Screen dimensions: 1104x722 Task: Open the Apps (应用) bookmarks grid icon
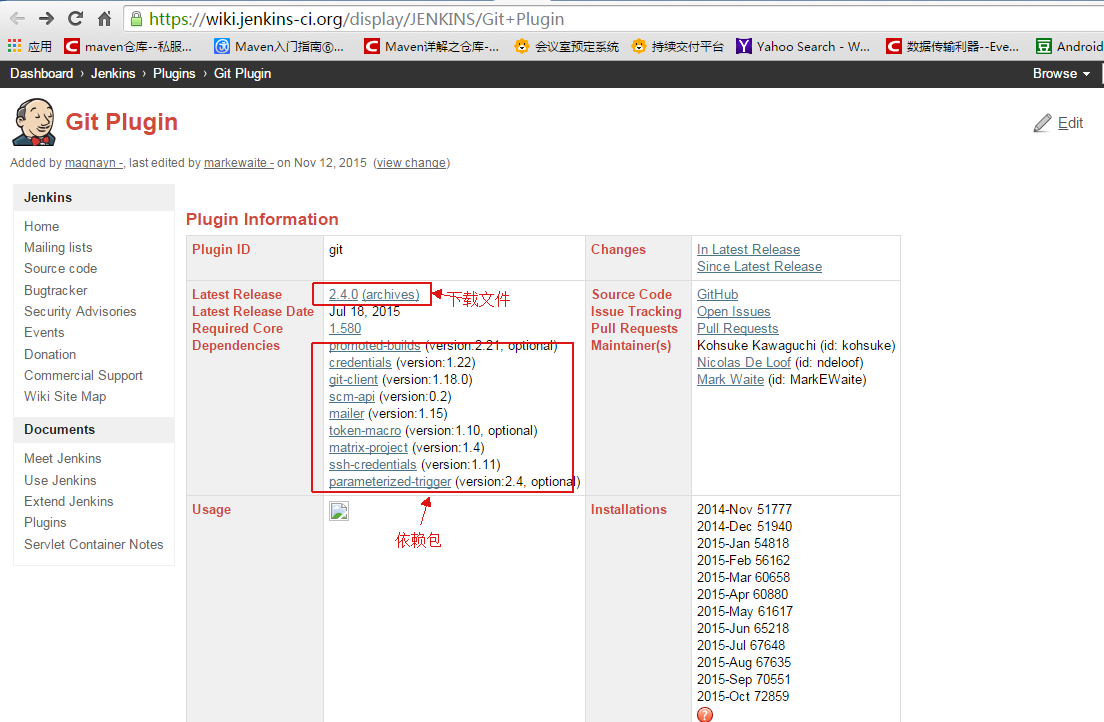15,46
